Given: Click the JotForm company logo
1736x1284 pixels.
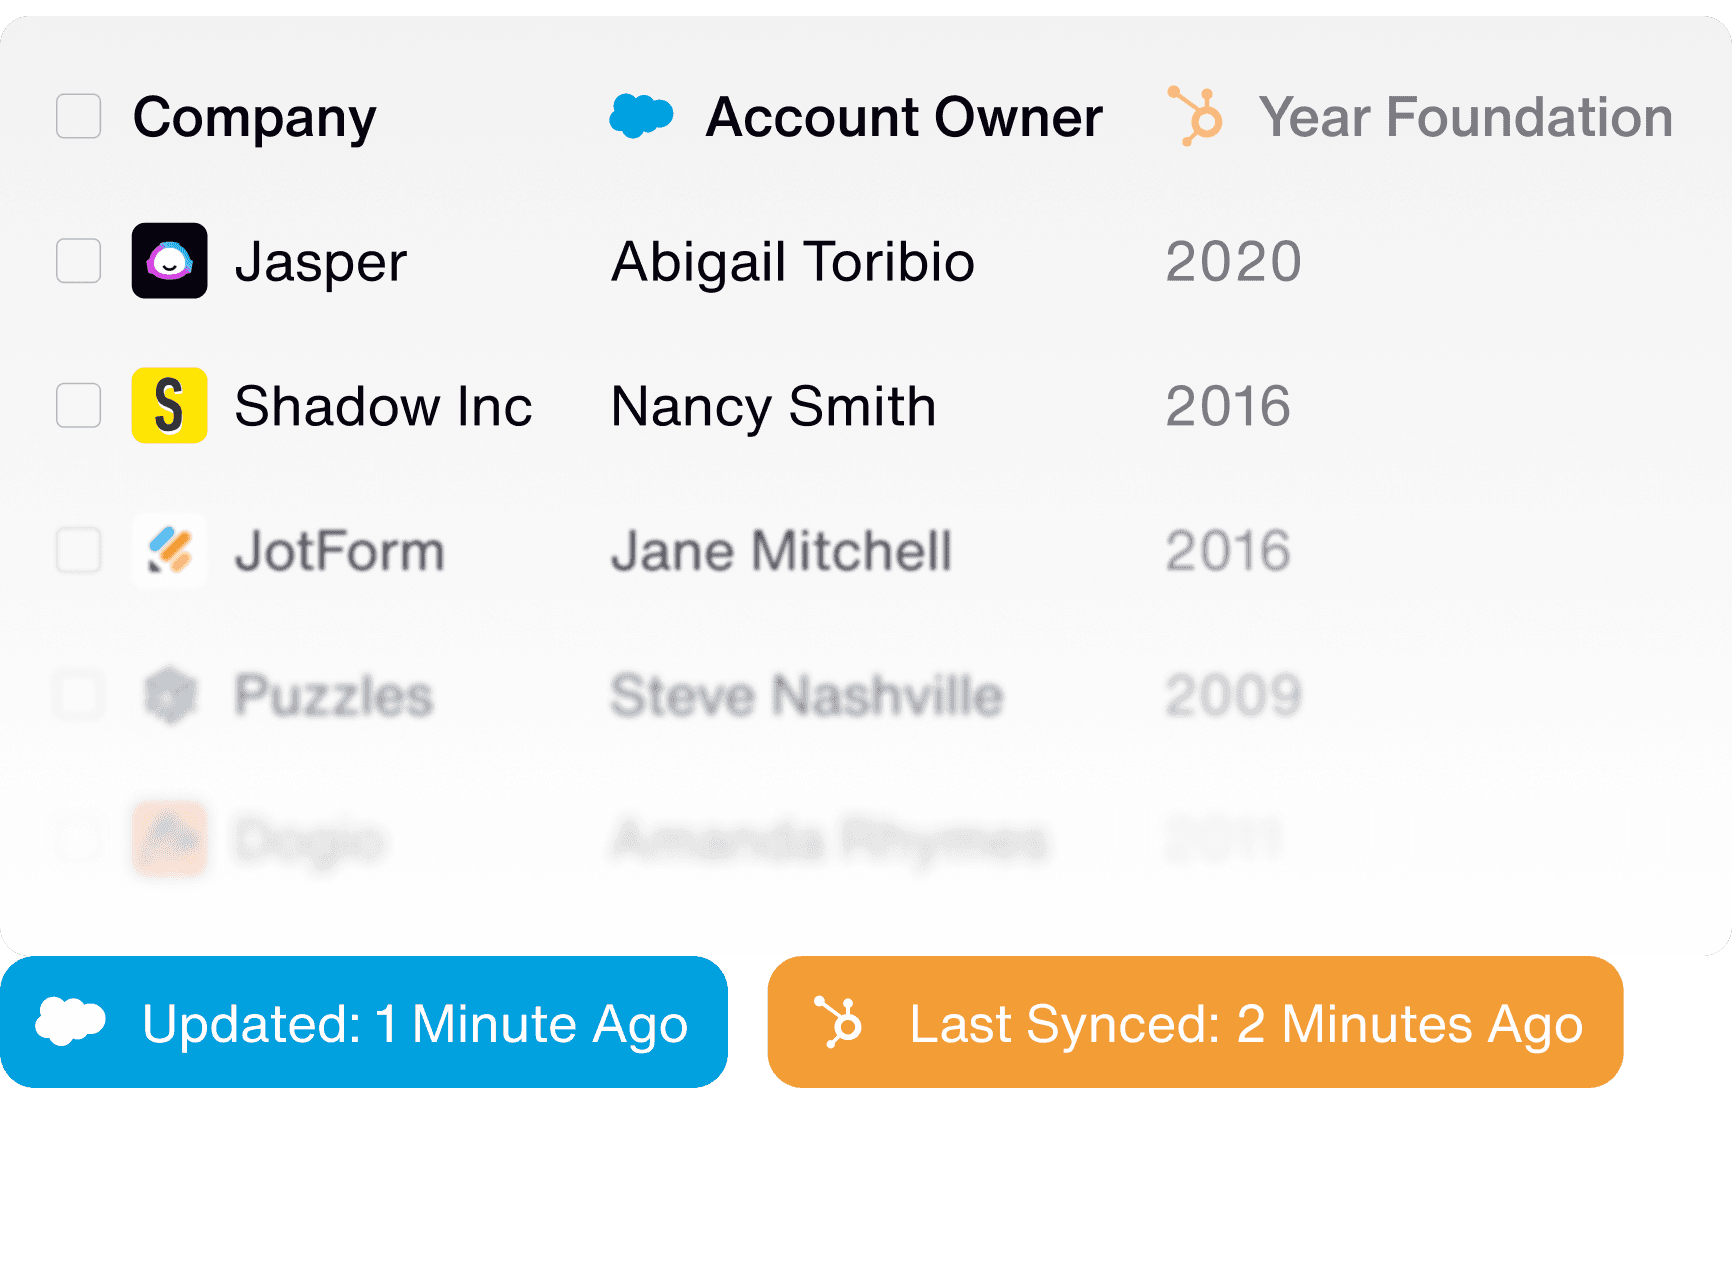Looking at the screenshot, I should (x=170, y=550).
